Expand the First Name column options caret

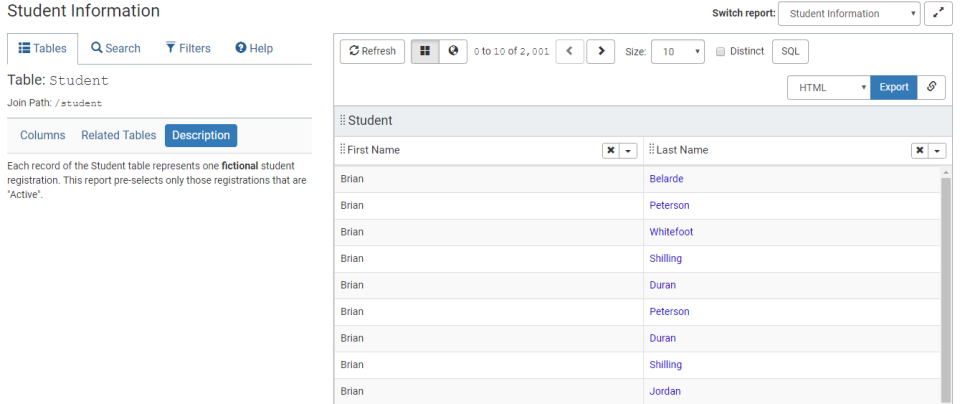point(629,150)
